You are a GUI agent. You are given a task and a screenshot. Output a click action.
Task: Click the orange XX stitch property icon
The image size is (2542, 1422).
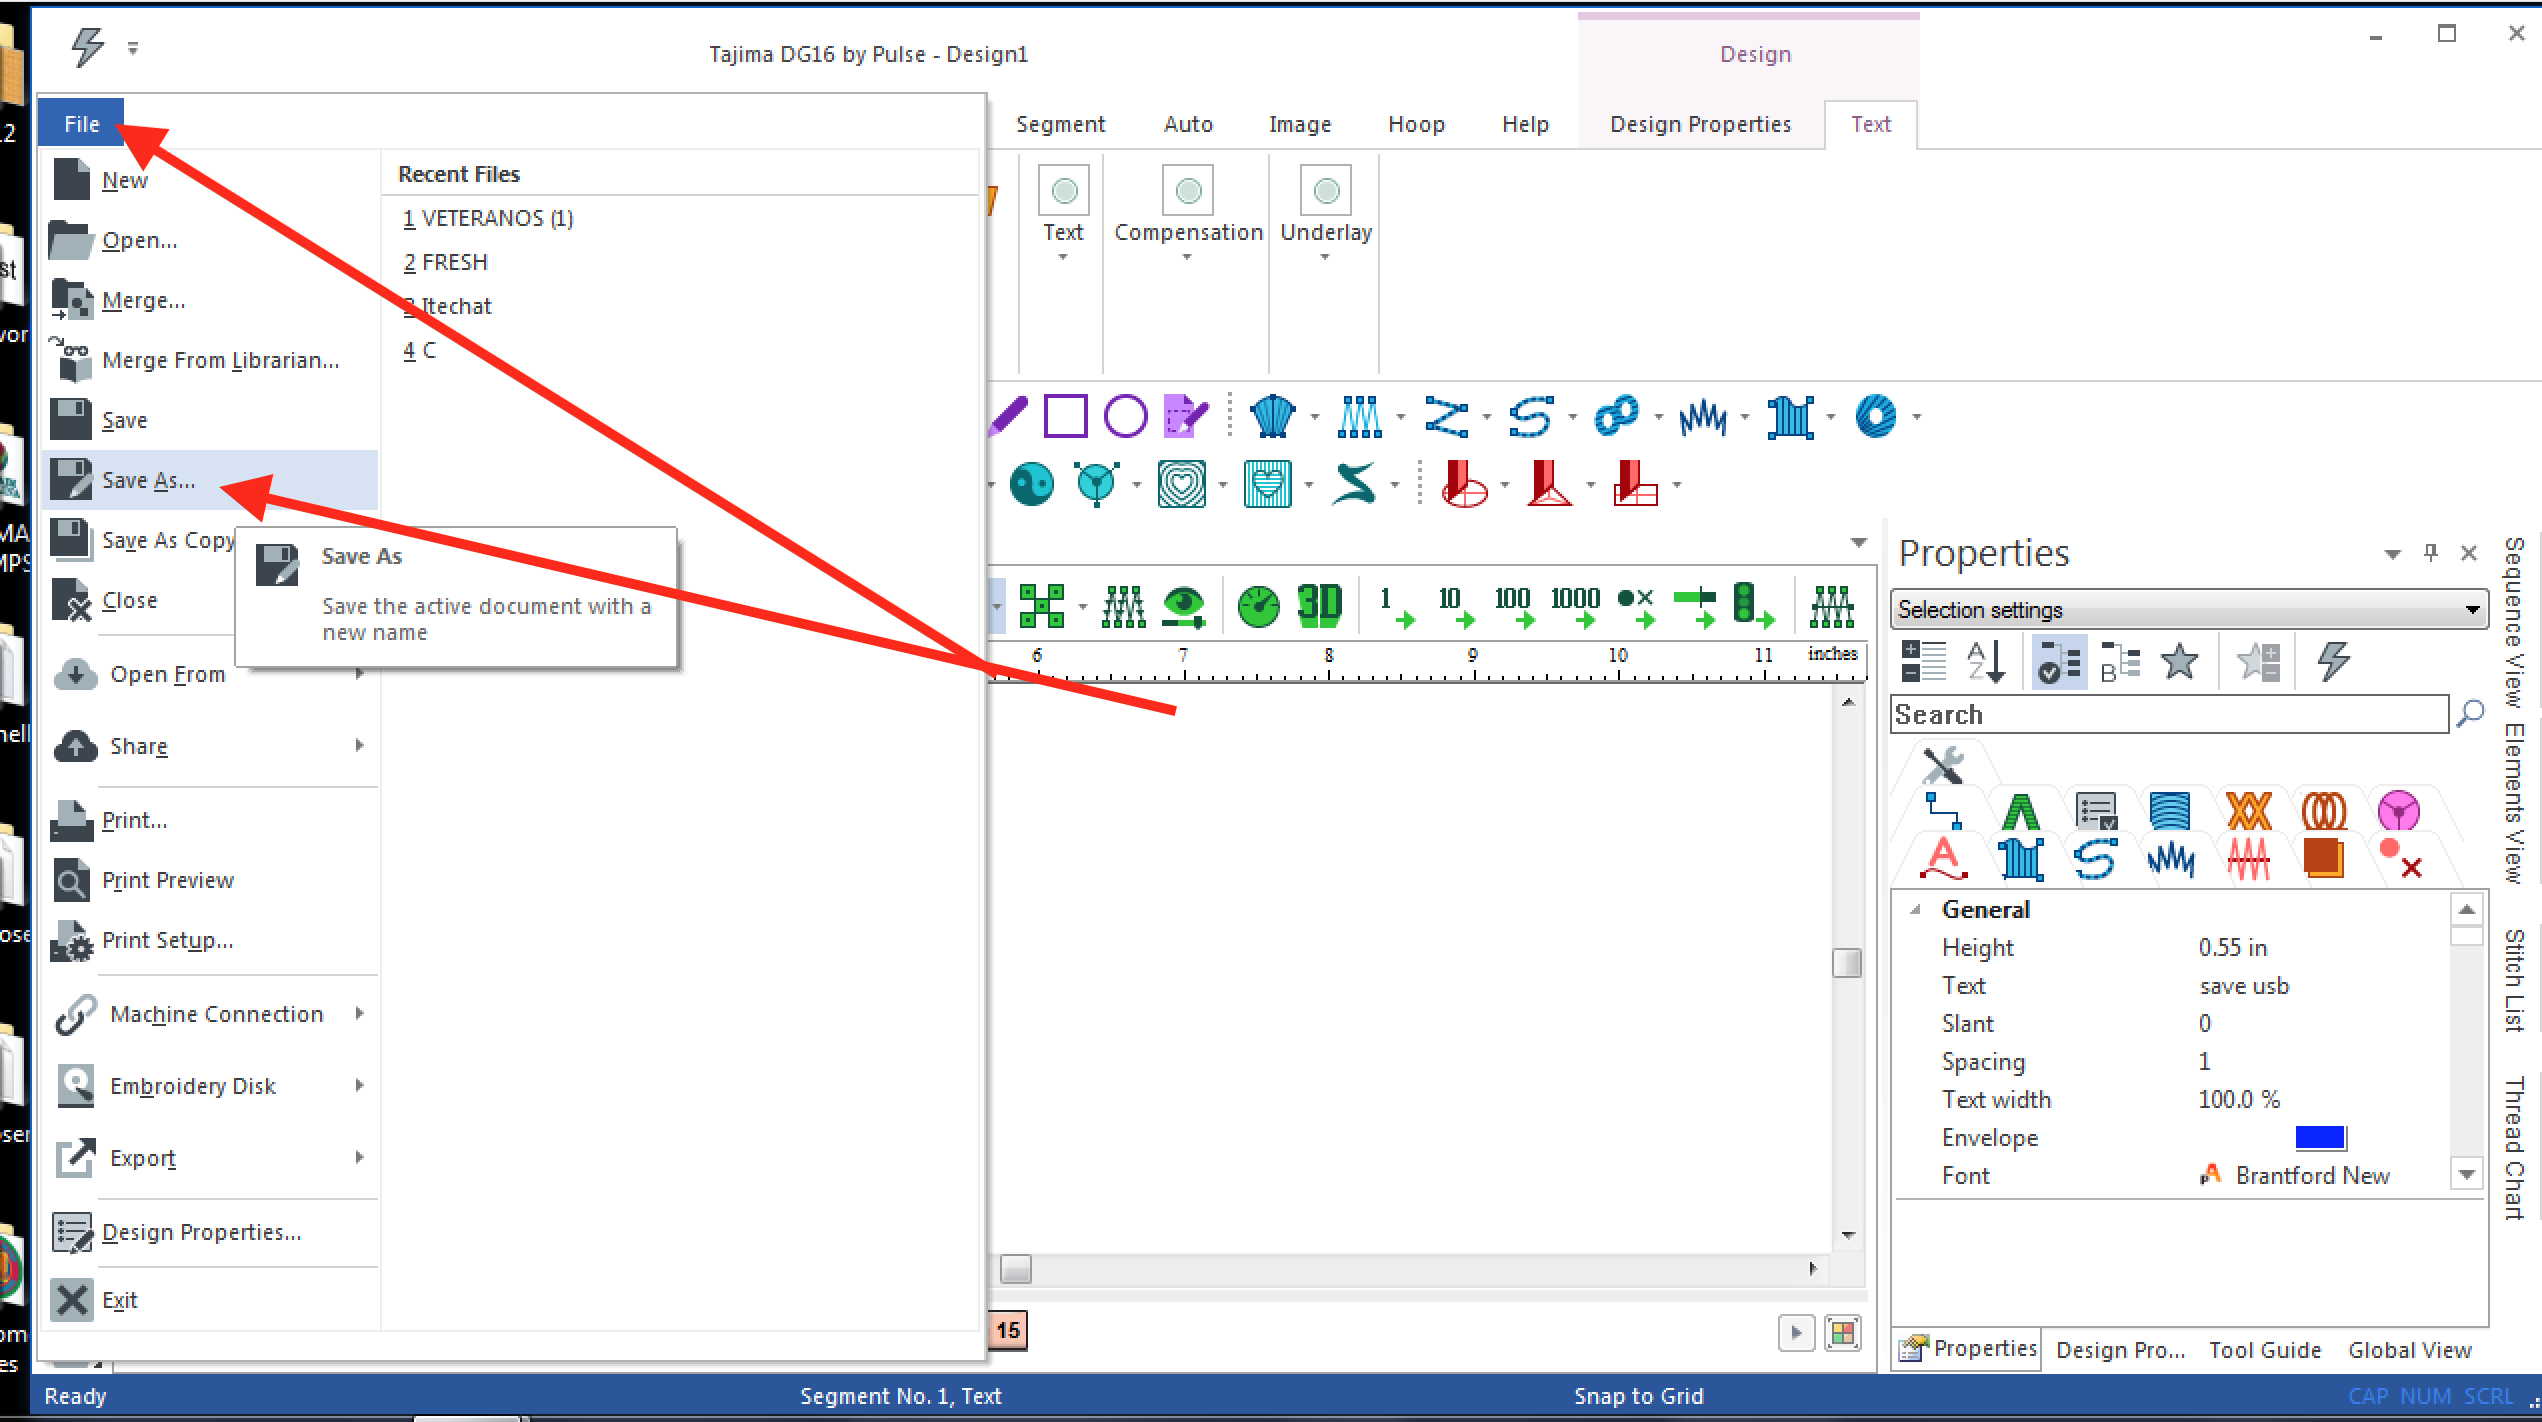pos(2249,811)
